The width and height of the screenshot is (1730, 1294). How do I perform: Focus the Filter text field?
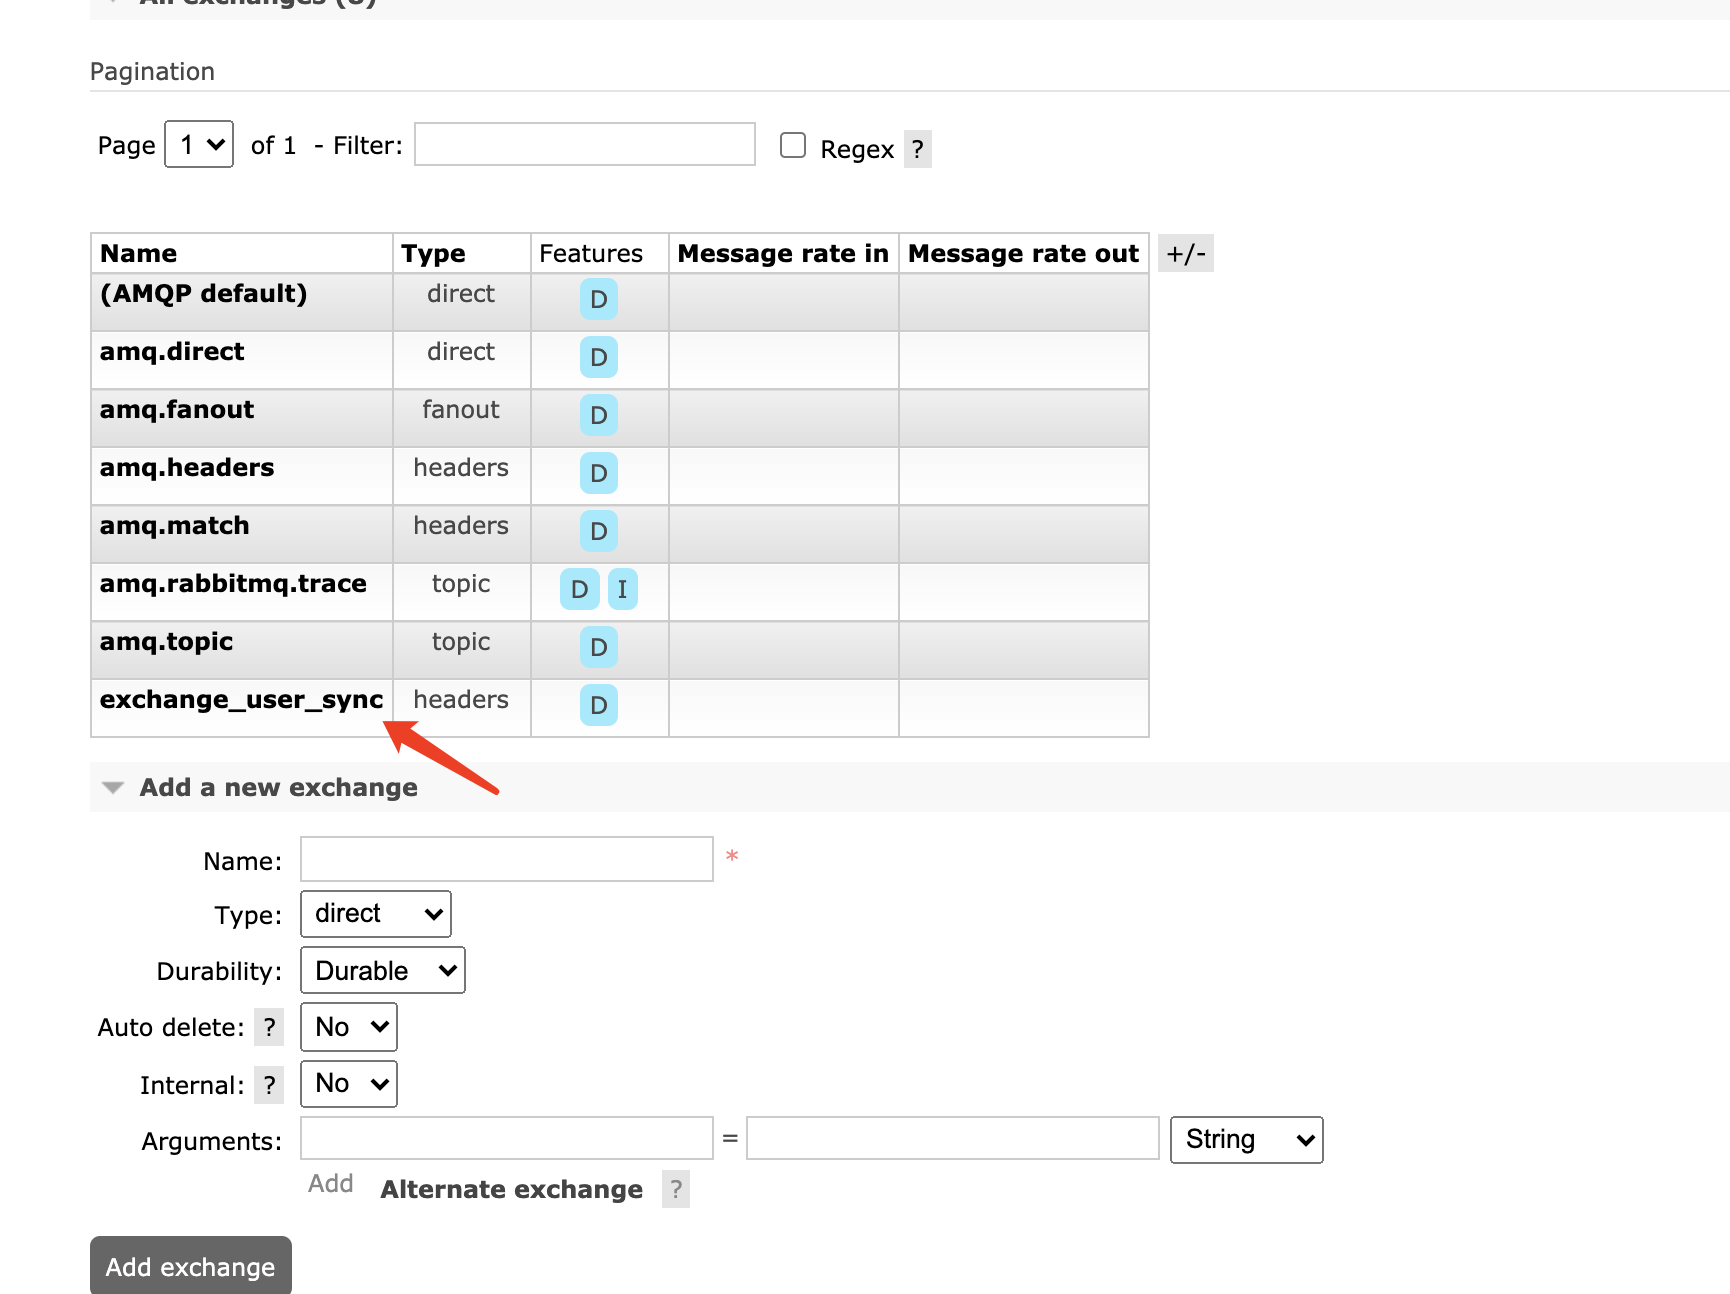pyautogui.click(x=585, y=144)
